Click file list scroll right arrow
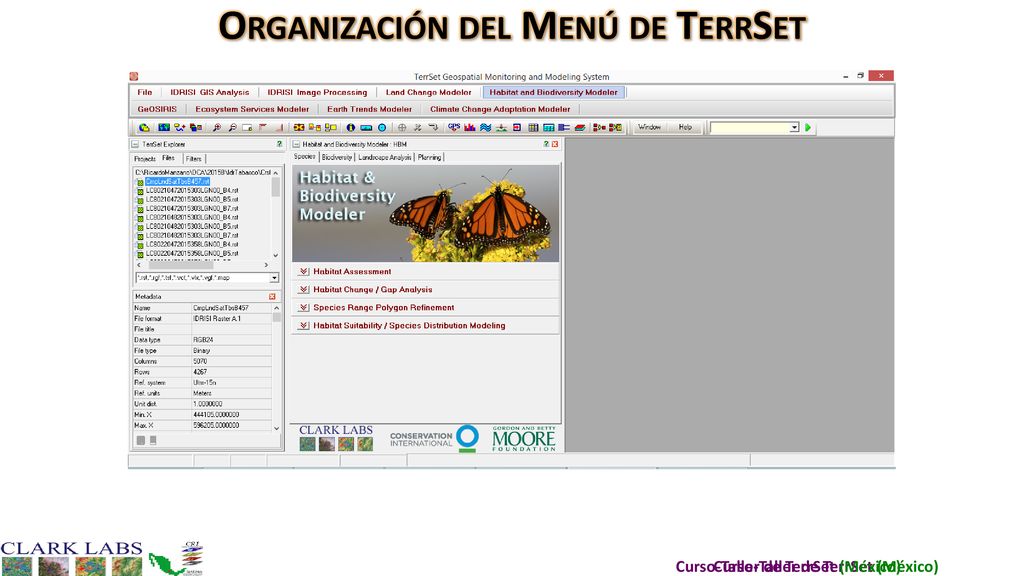The height and width of the screenshot is (576, 1024). (266, 265)
